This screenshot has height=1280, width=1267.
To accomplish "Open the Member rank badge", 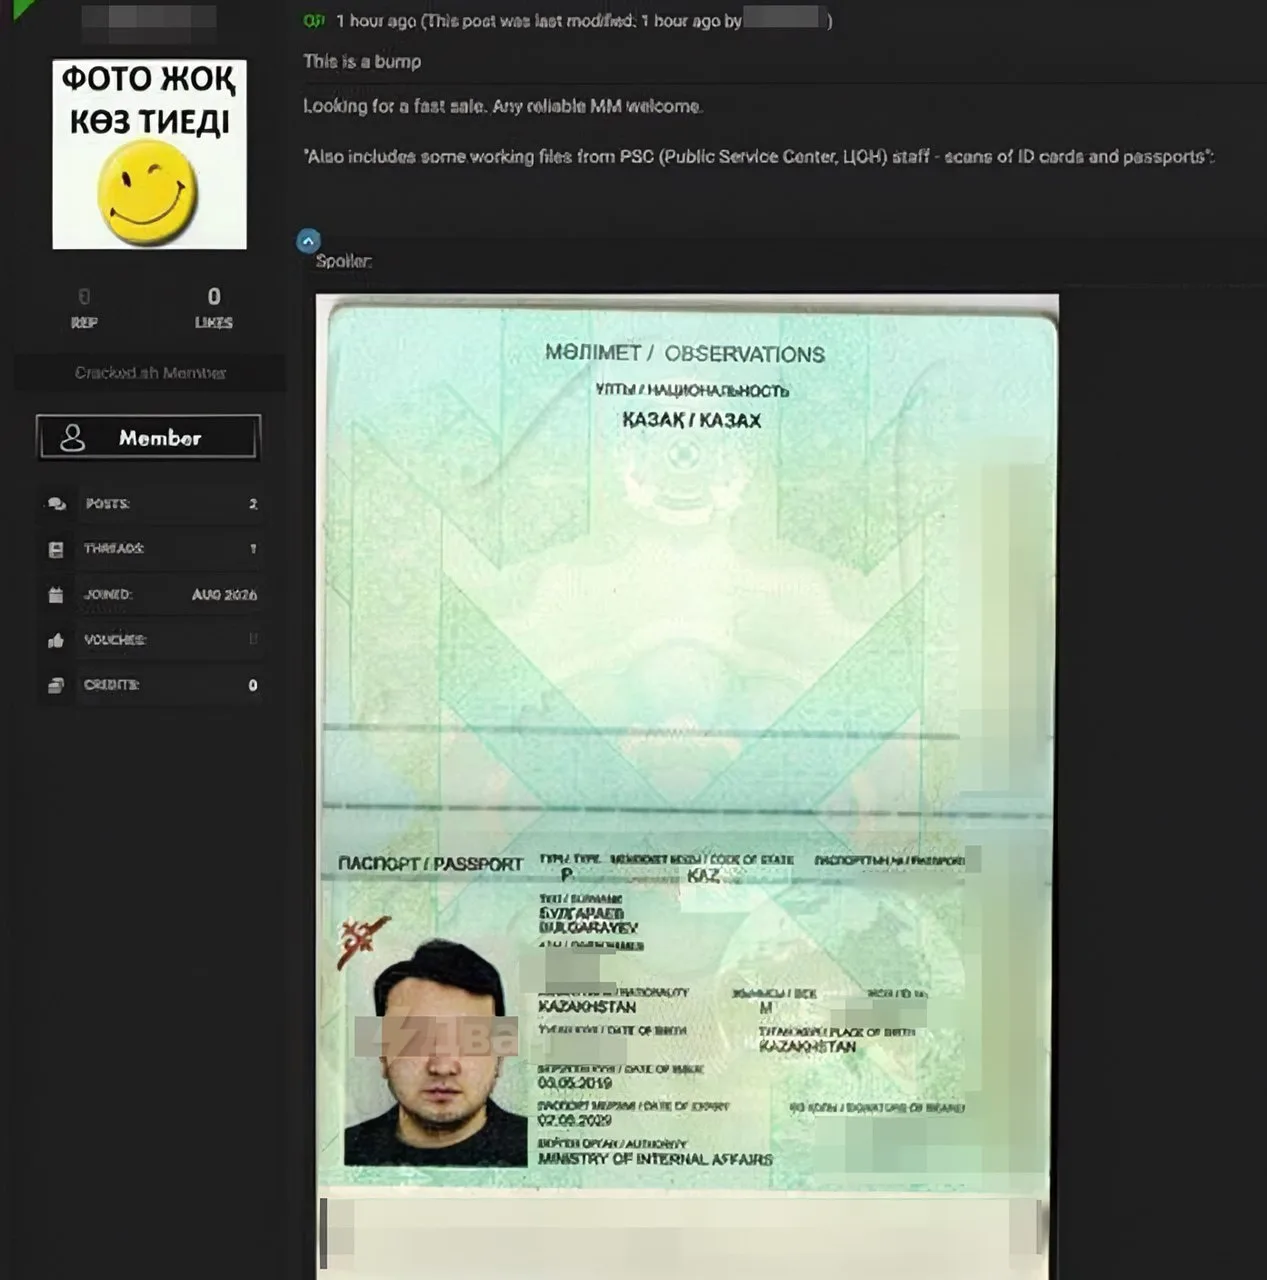I will click(x=149, y=438).
